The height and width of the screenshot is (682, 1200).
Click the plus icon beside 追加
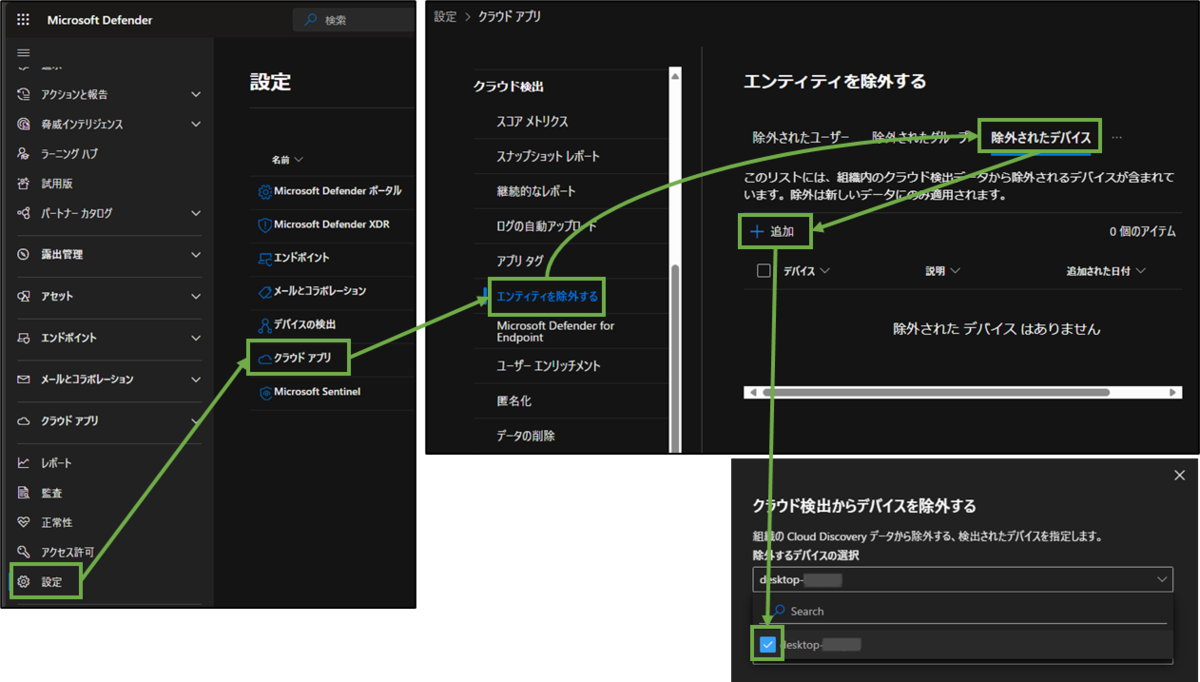(x=757, y=231)
